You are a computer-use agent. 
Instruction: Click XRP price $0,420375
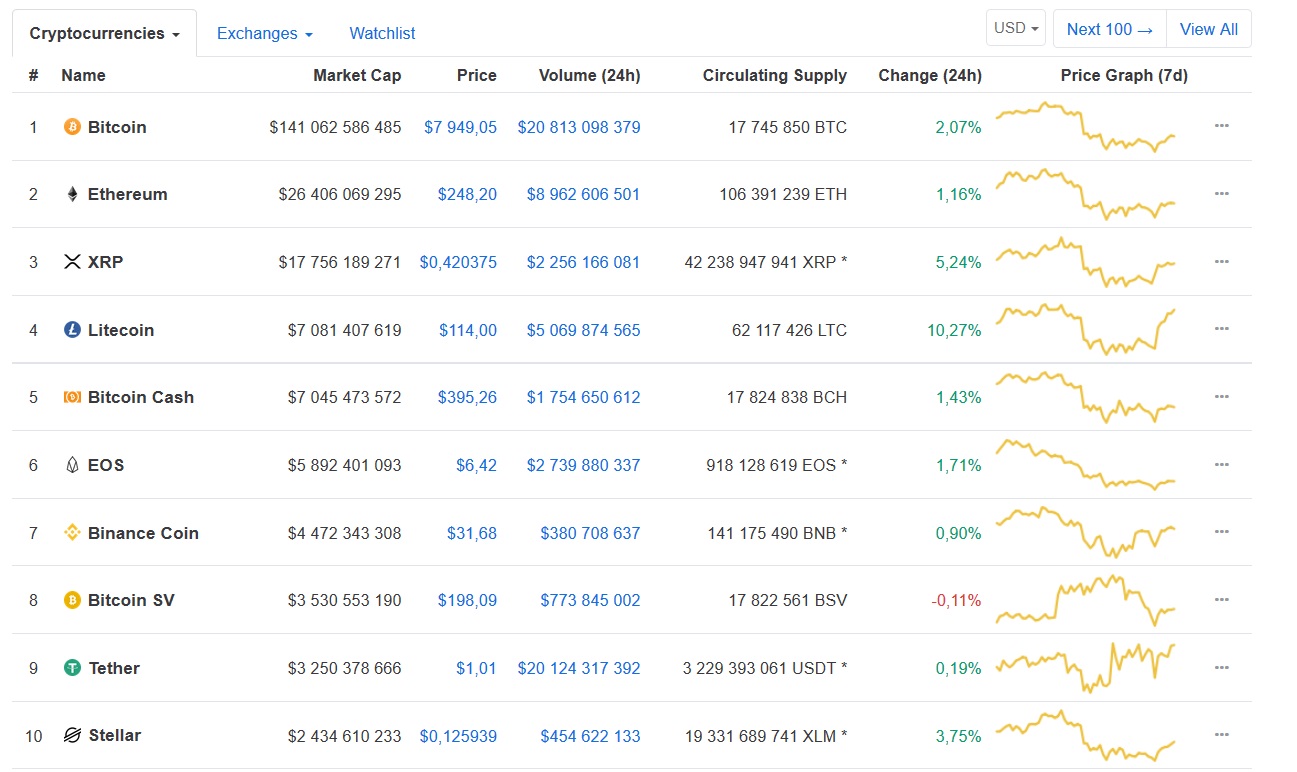[x=458, y=262]
